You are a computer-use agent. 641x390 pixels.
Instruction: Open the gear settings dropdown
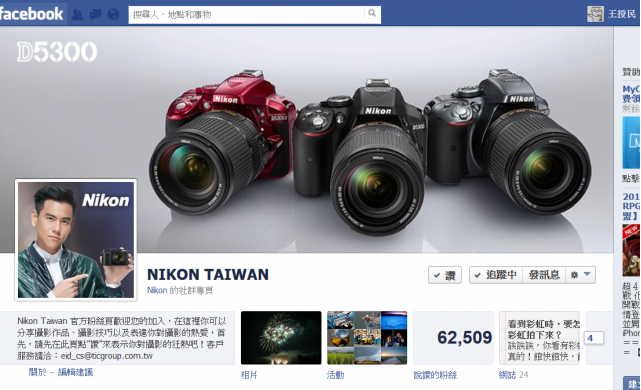coord(580,275)
